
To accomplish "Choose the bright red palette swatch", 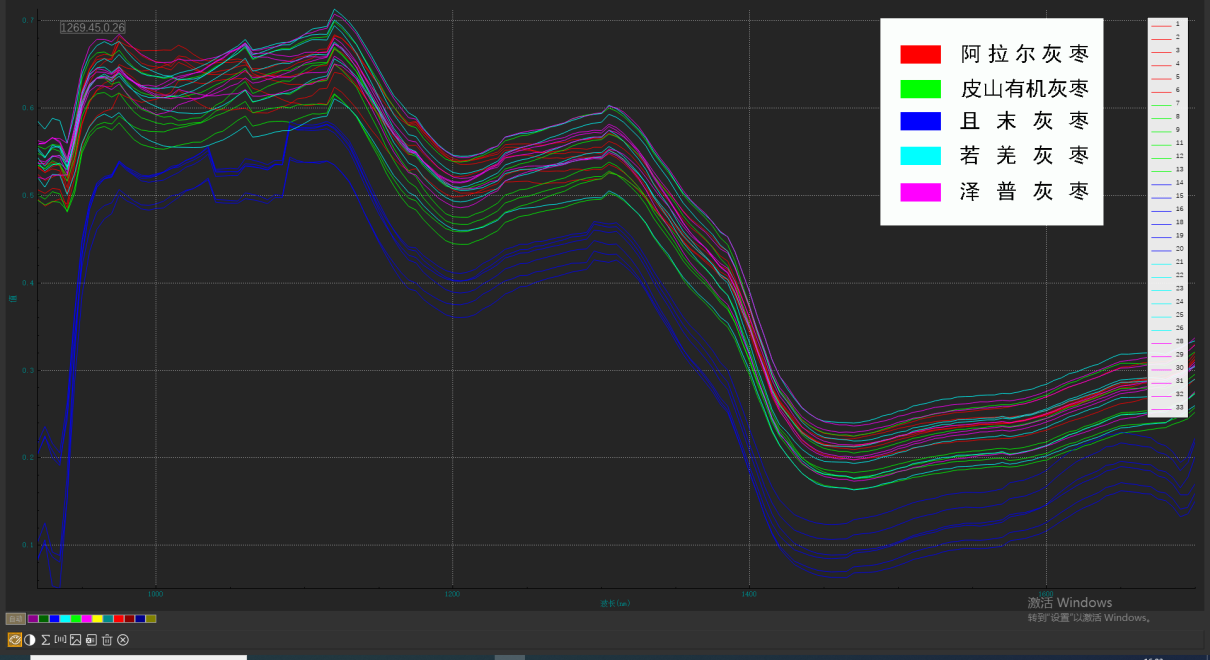I will click(119, 619).
